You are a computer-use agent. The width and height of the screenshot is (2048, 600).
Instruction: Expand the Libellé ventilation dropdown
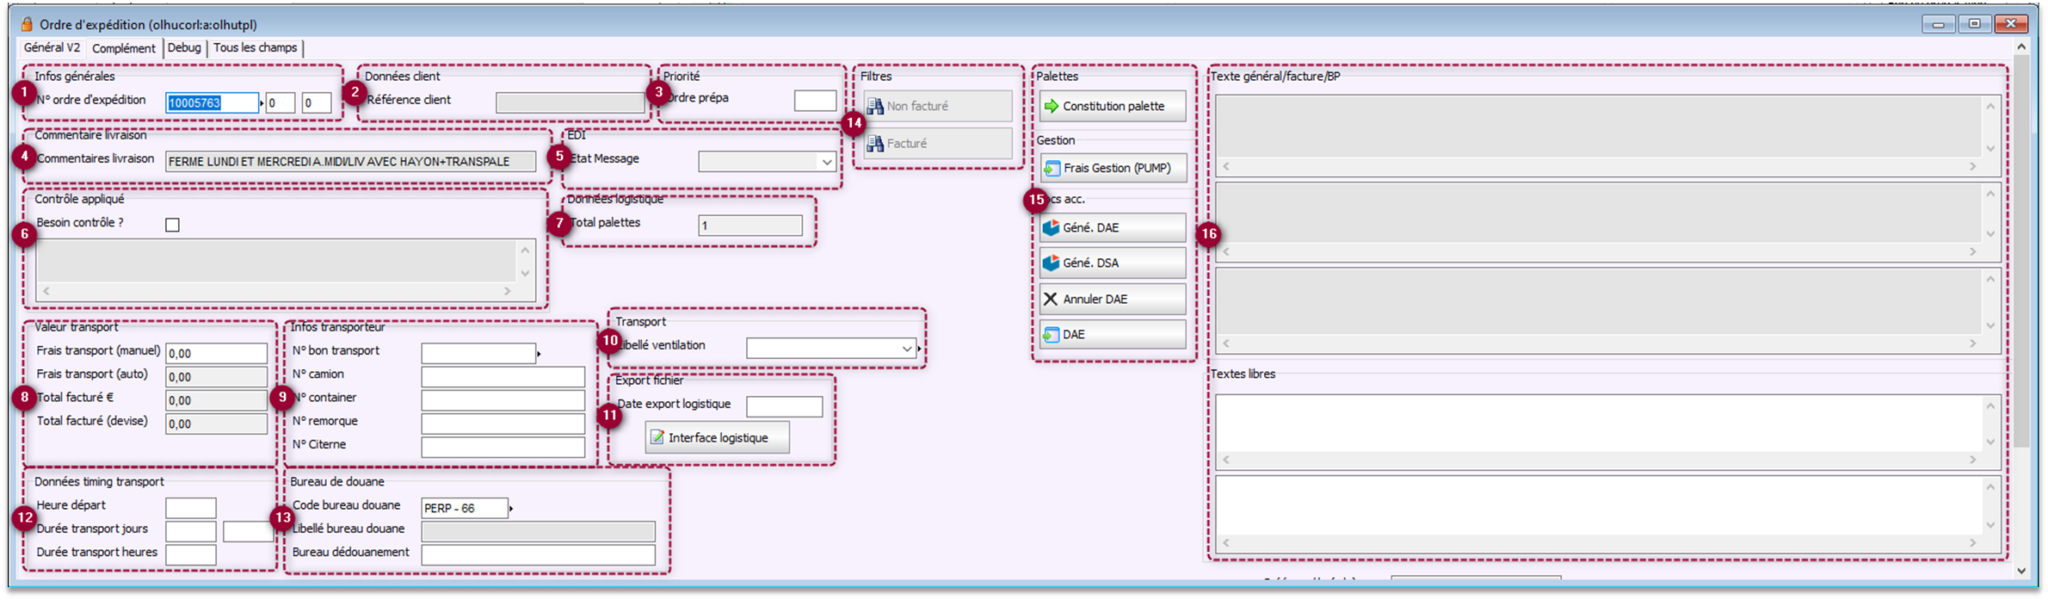tap(906, 349)
